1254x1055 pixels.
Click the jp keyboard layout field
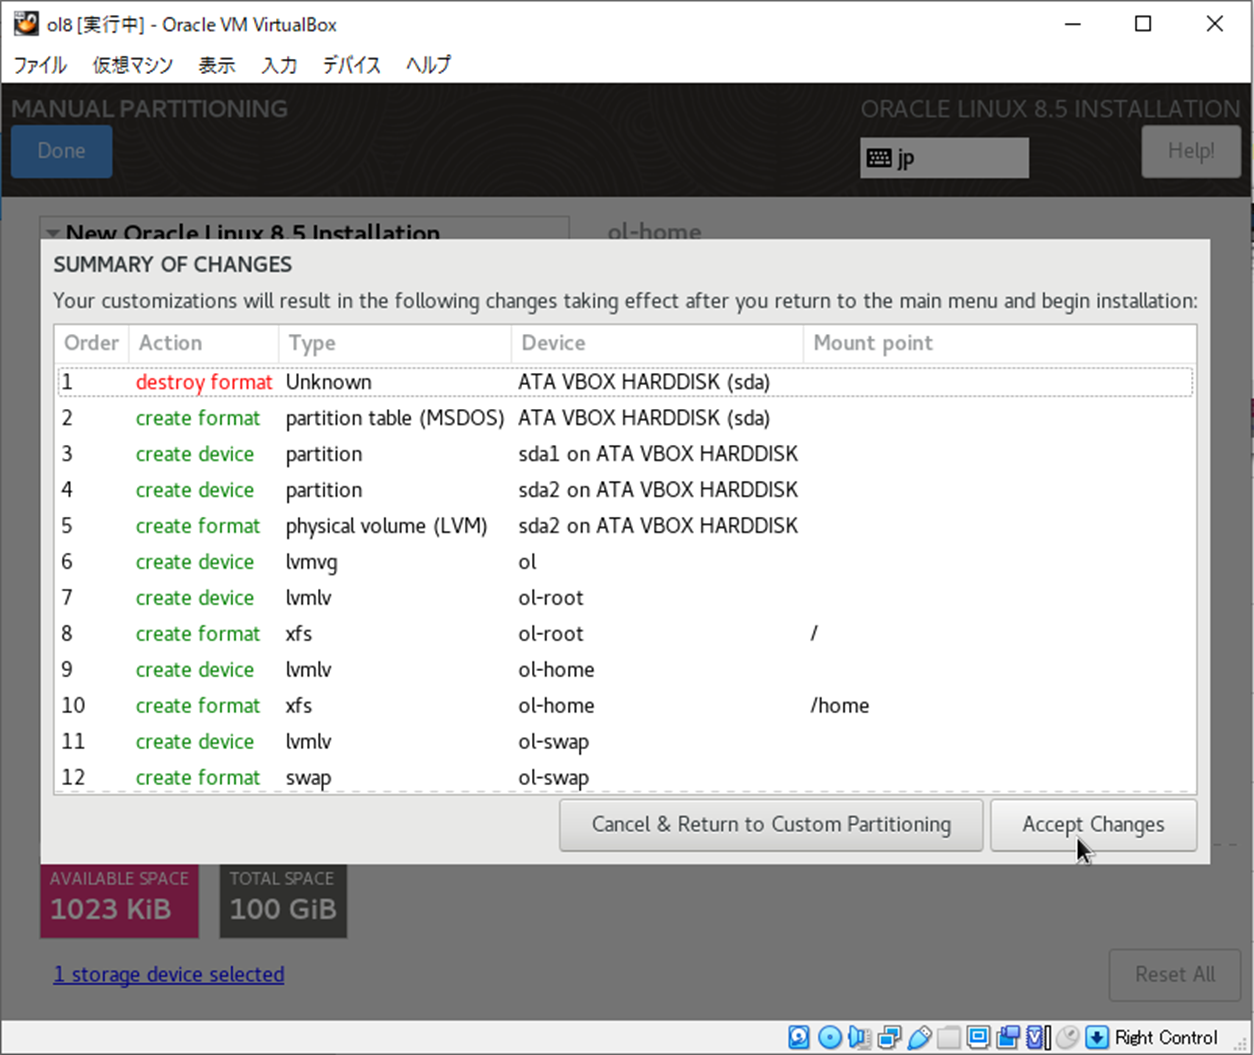(944, 158)
